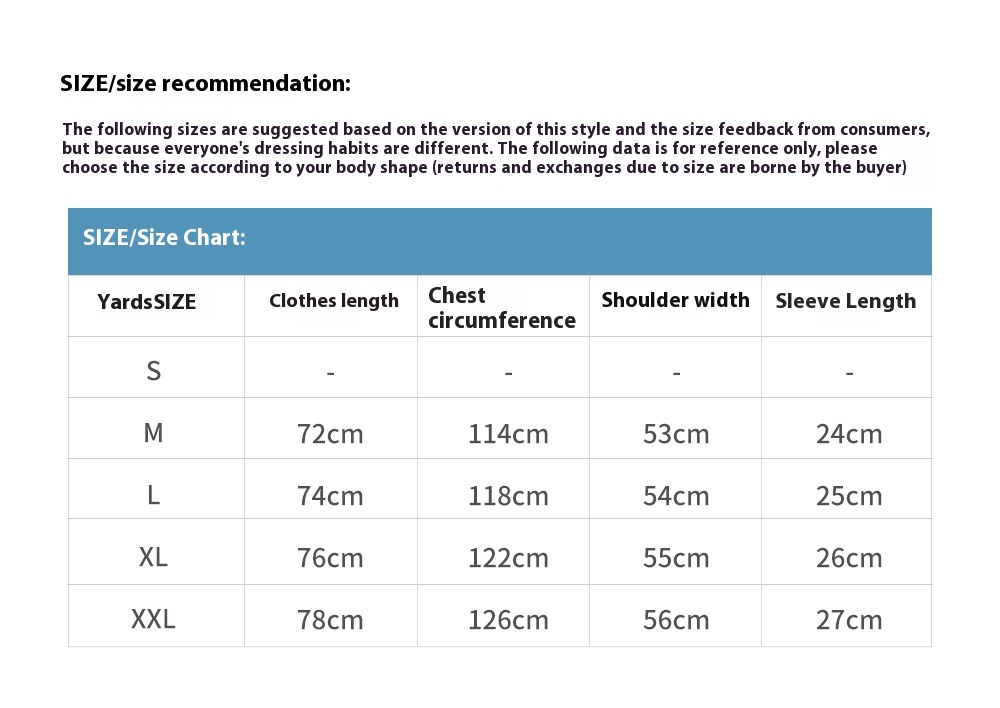Select the XXL size row label
This screenshot has width=1000, height=708.
click(x=153, y=619)
